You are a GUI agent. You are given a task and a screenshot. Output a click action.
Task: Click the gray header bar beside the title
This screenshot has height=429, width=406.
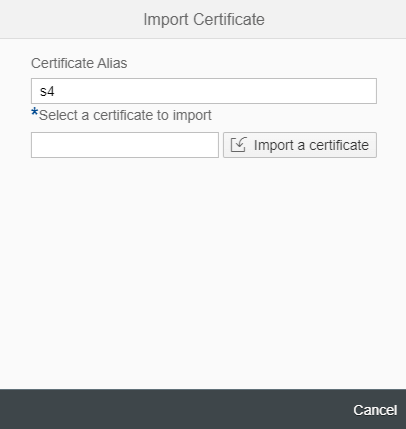333,19
